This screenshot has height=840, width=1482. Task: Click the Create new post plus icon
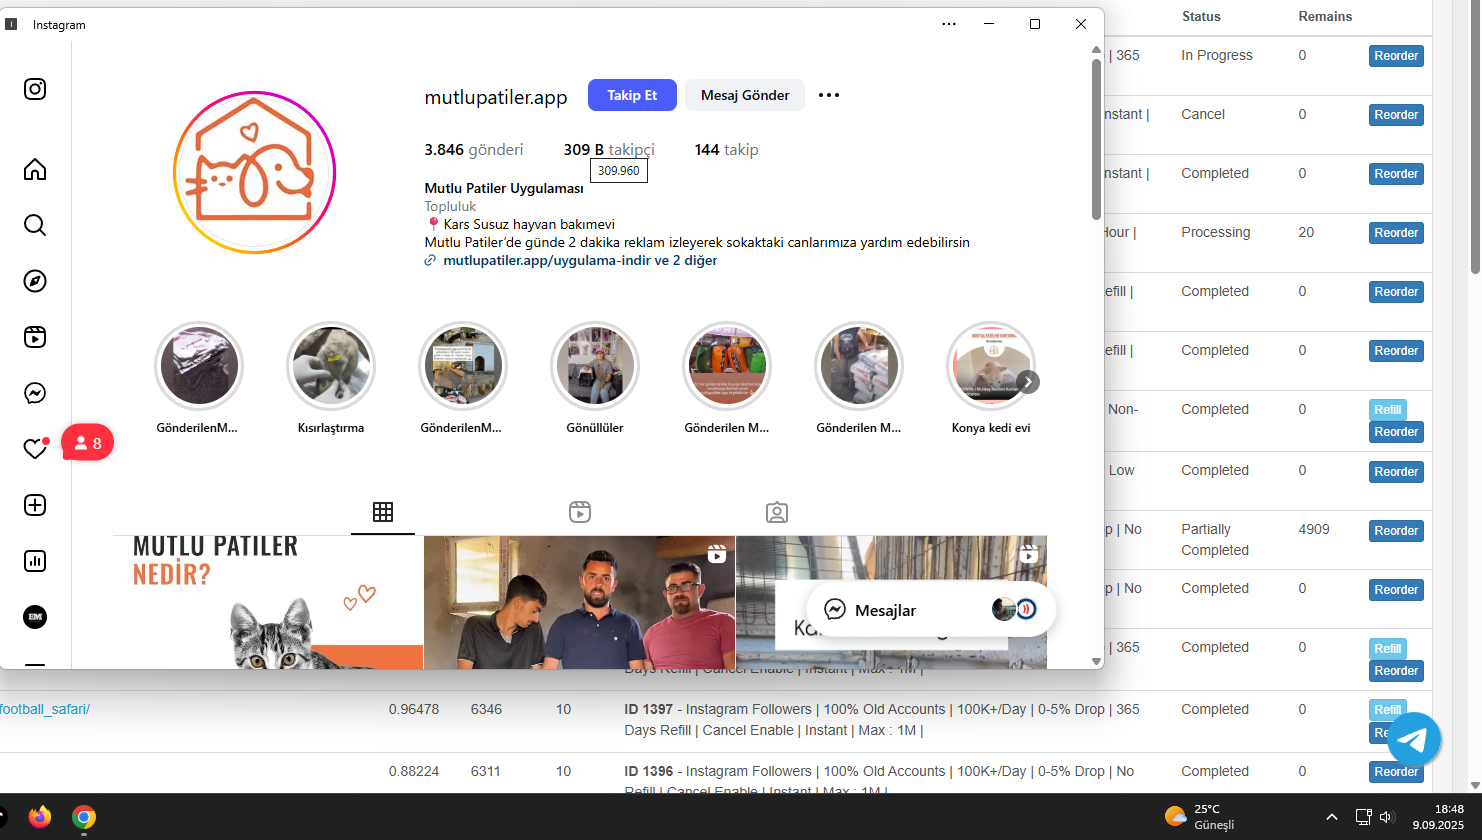click(x=35, y=505)
